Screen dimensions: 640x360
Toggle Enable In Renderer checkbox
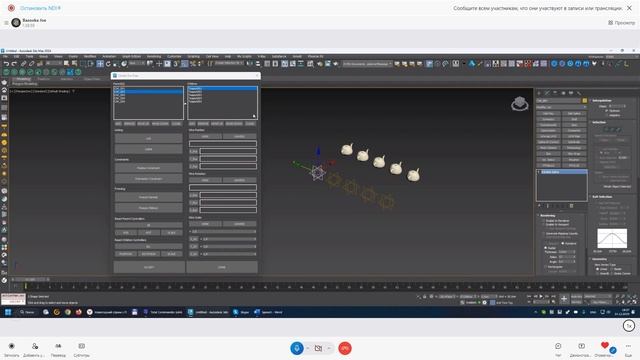click(x=543, y=220)
